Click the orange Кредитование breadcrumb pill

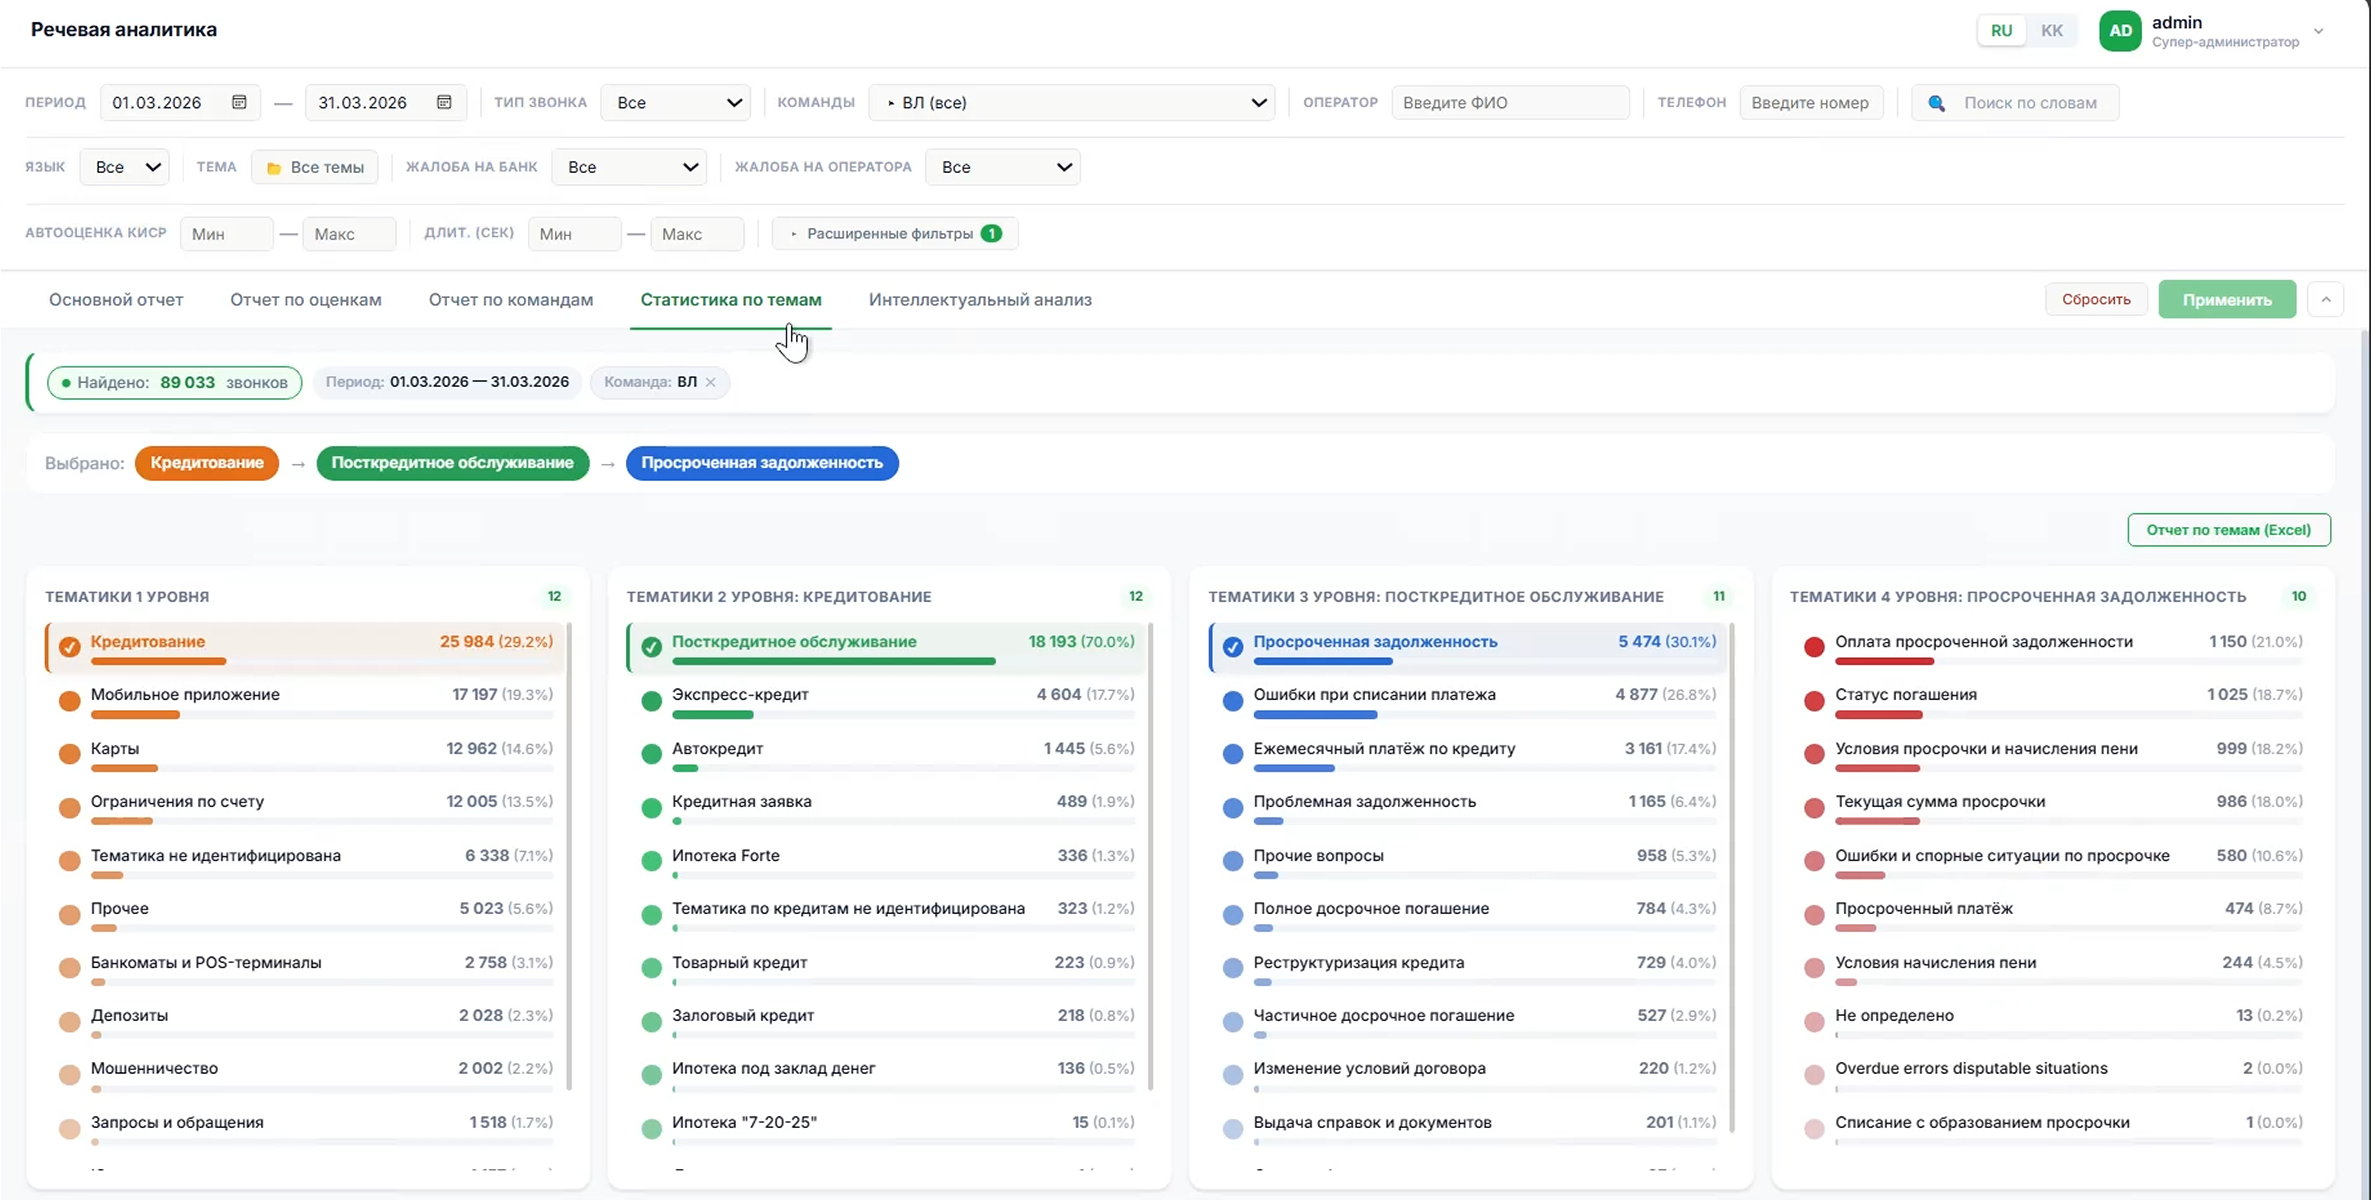click(207, 463)
